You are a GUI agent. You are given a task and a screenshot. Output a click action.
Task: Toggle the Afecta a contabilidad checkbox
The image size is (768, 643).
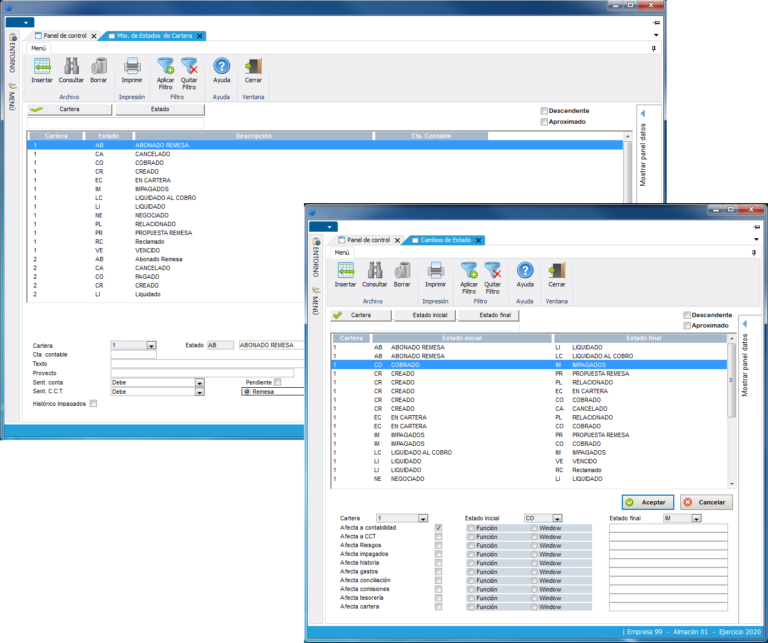click(438, 527)
